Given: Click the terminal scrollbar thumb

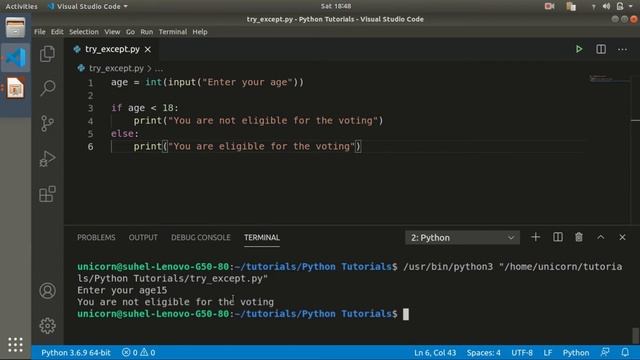Looking at the screenshot, I should pos(635,336).
